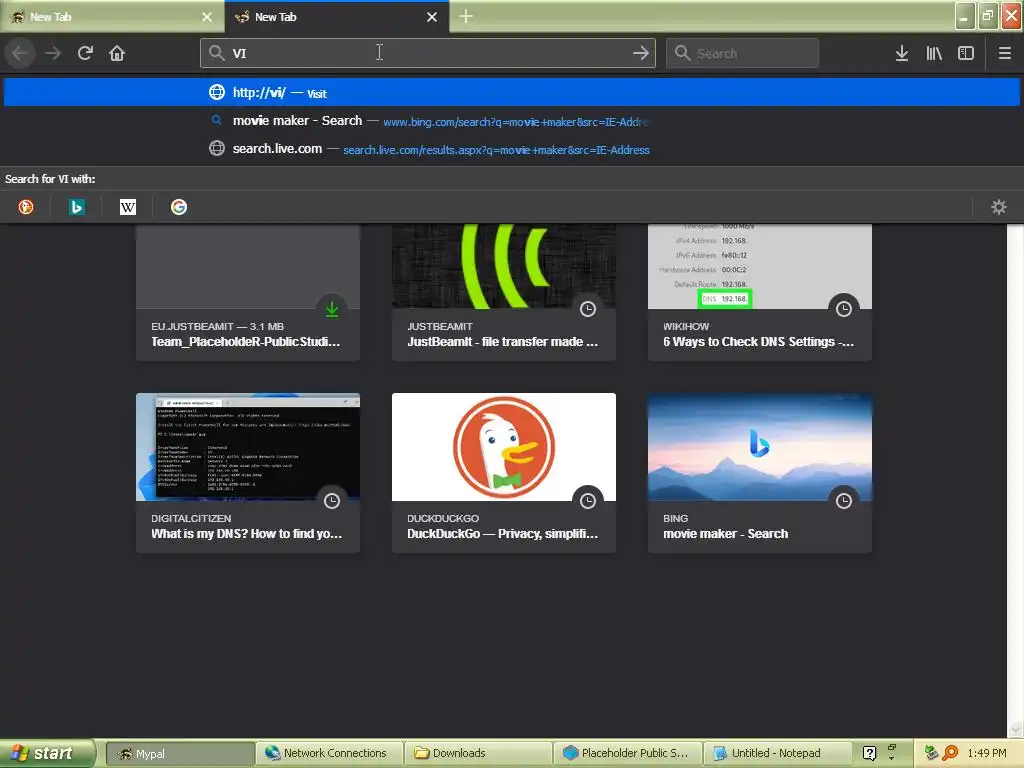1024x768 pixels.
Task: Search VI with Google engine icon
Action: pyautogui.click(x=178, y=207)
